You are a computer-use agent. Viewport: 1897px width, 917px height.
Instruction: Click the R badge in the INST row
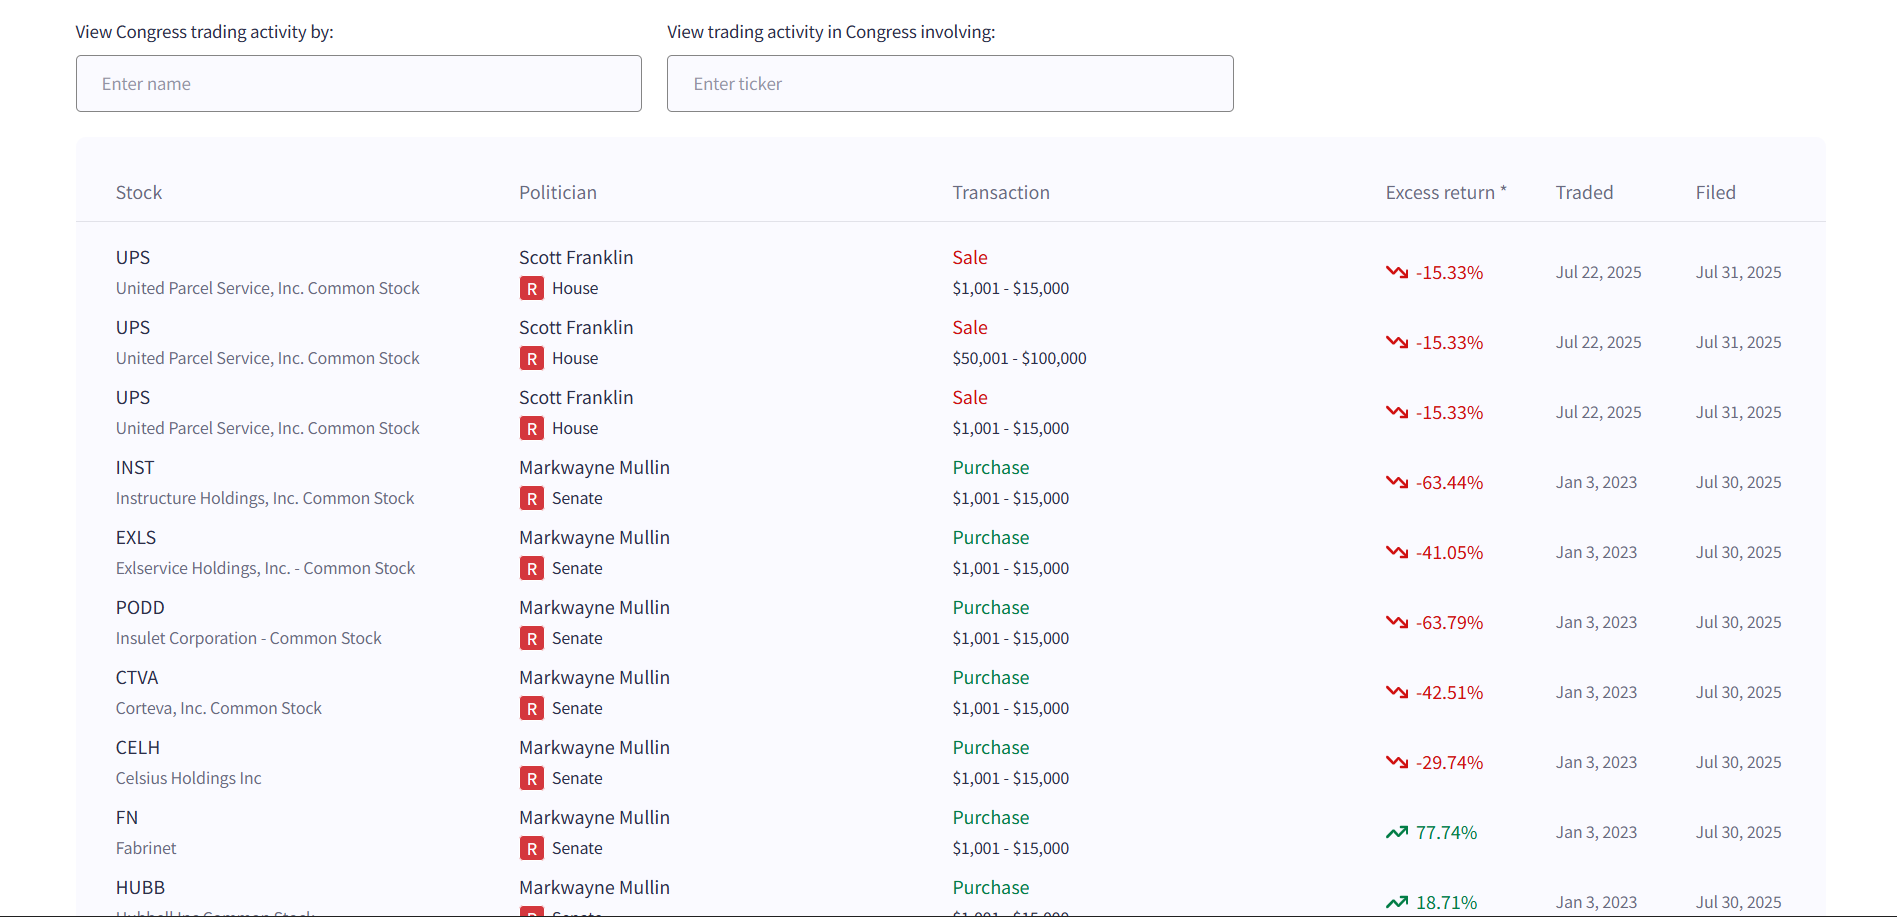(531, 499)
